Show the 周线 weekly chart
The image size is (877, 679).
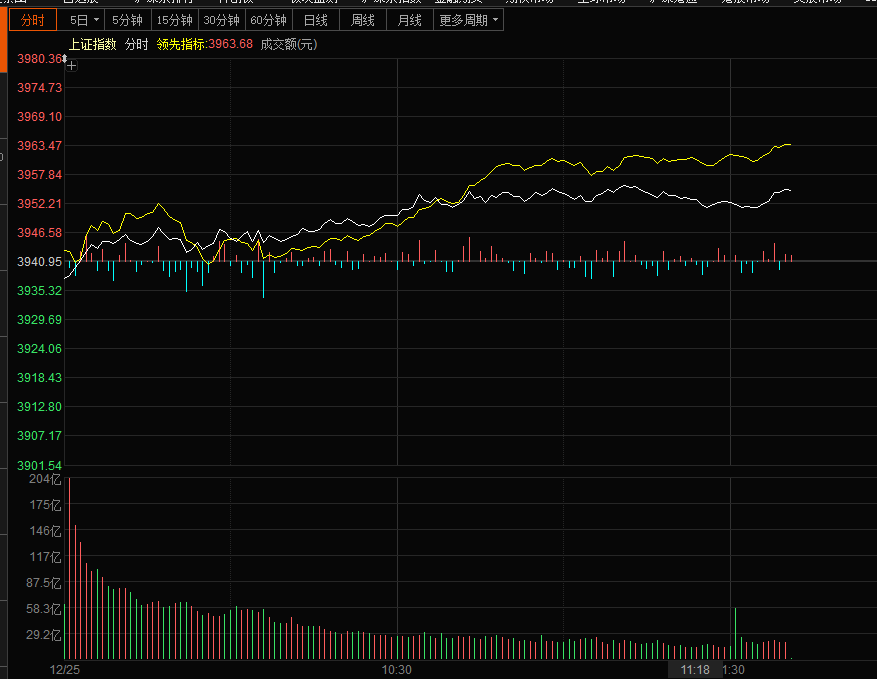tap(362, 20)
